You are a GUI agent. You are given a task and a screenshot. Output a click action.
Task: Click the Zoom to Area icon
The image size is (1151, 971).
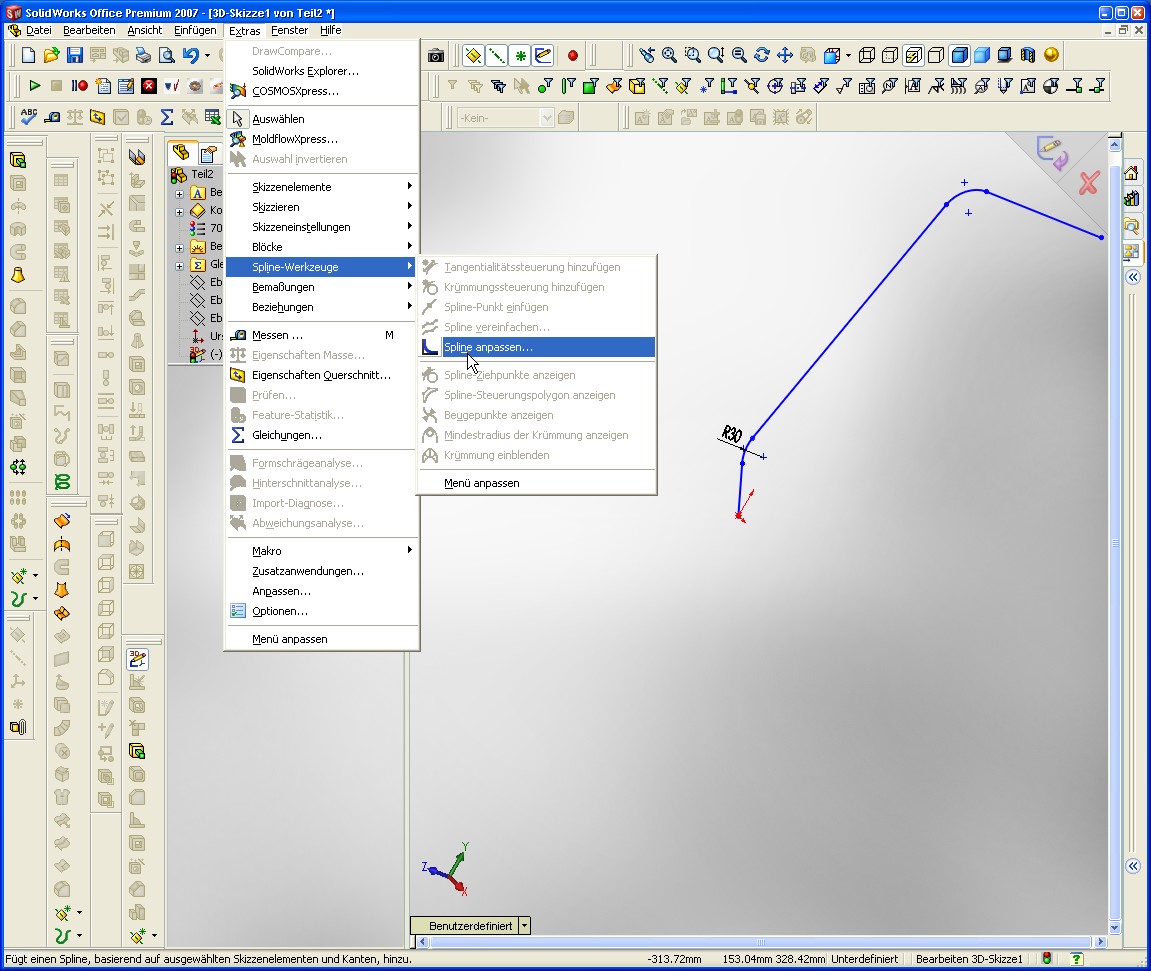(692, 55)
